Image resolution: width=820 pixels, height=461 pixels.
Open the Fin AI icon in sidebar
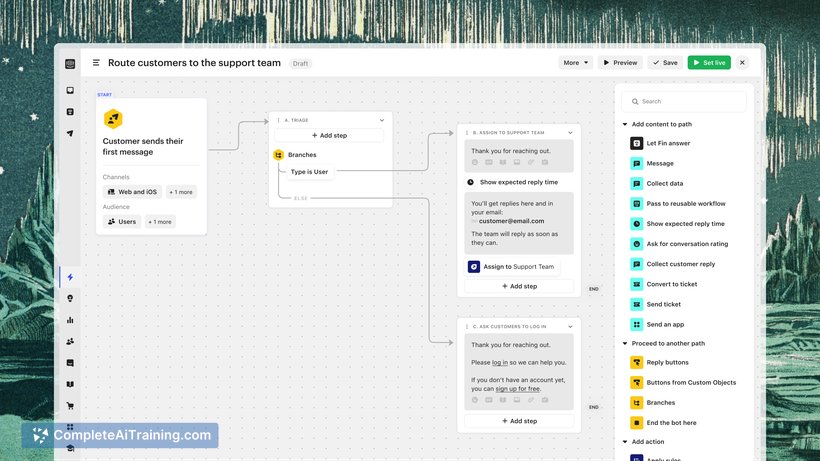click(70, 112)
